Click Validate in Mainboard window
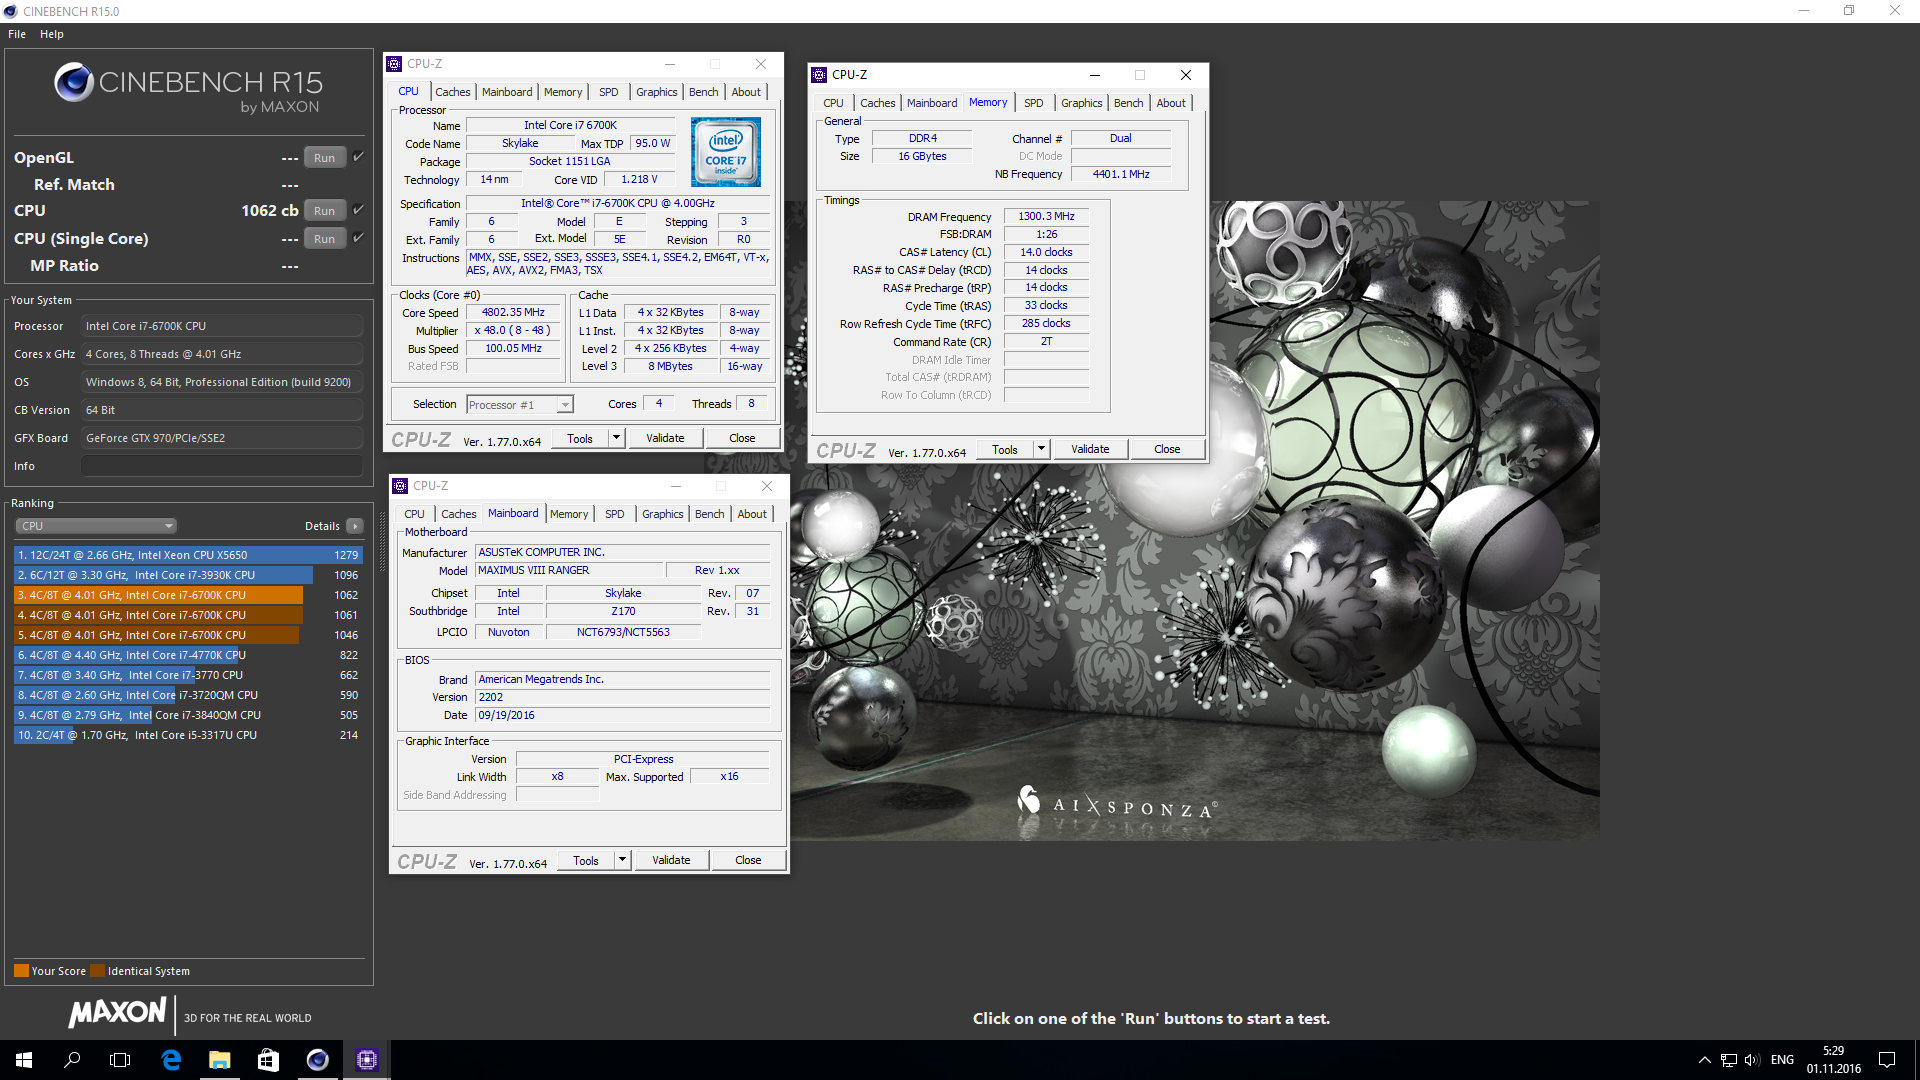The image size is (1920, 1080). point(671,860)
